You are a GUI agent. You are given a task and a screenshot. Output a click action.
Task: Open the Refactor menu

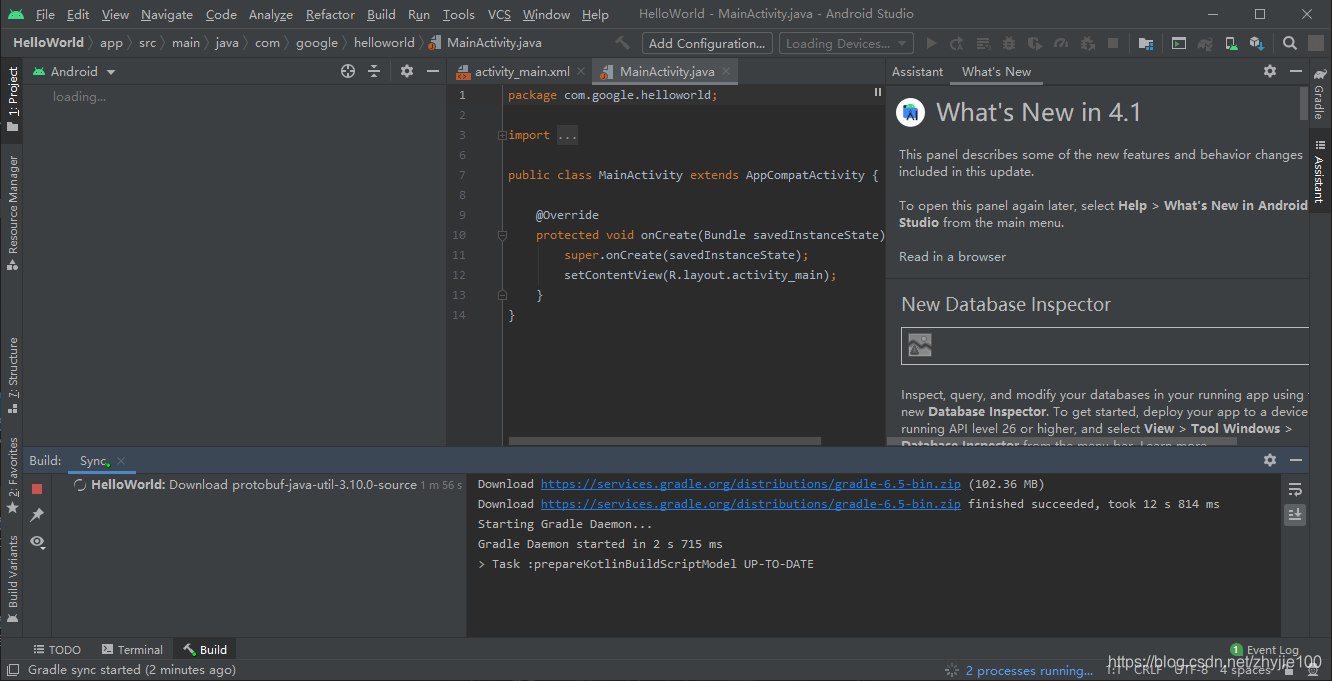pyautogui.click(x=330, y=14)
